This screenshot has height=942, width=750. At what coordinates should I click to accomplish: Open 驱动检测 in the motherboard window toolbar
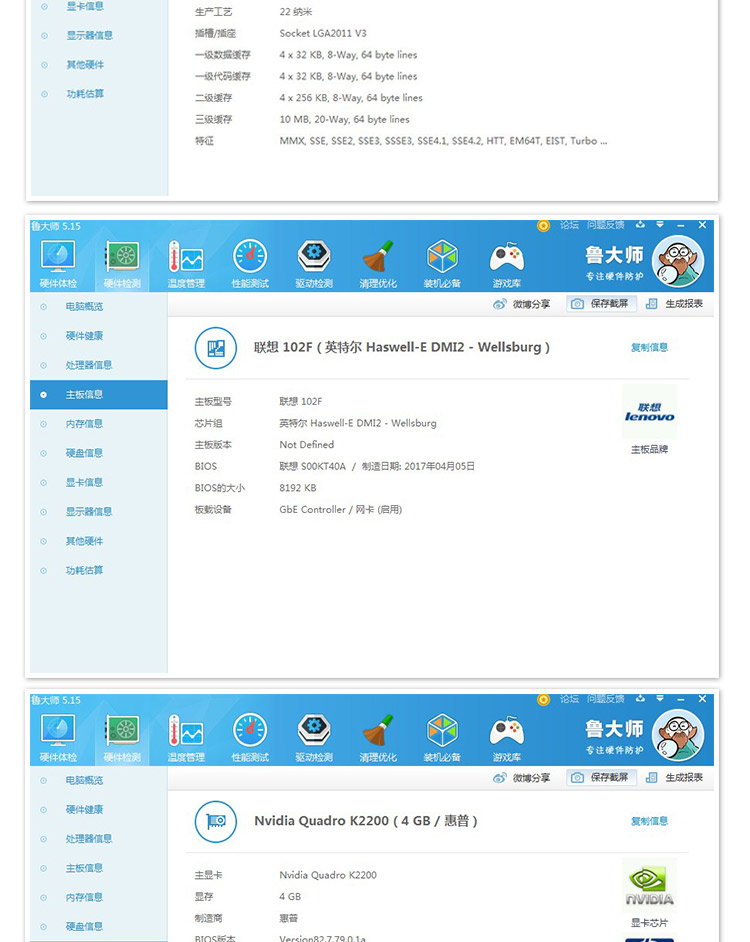coord(314,264)
